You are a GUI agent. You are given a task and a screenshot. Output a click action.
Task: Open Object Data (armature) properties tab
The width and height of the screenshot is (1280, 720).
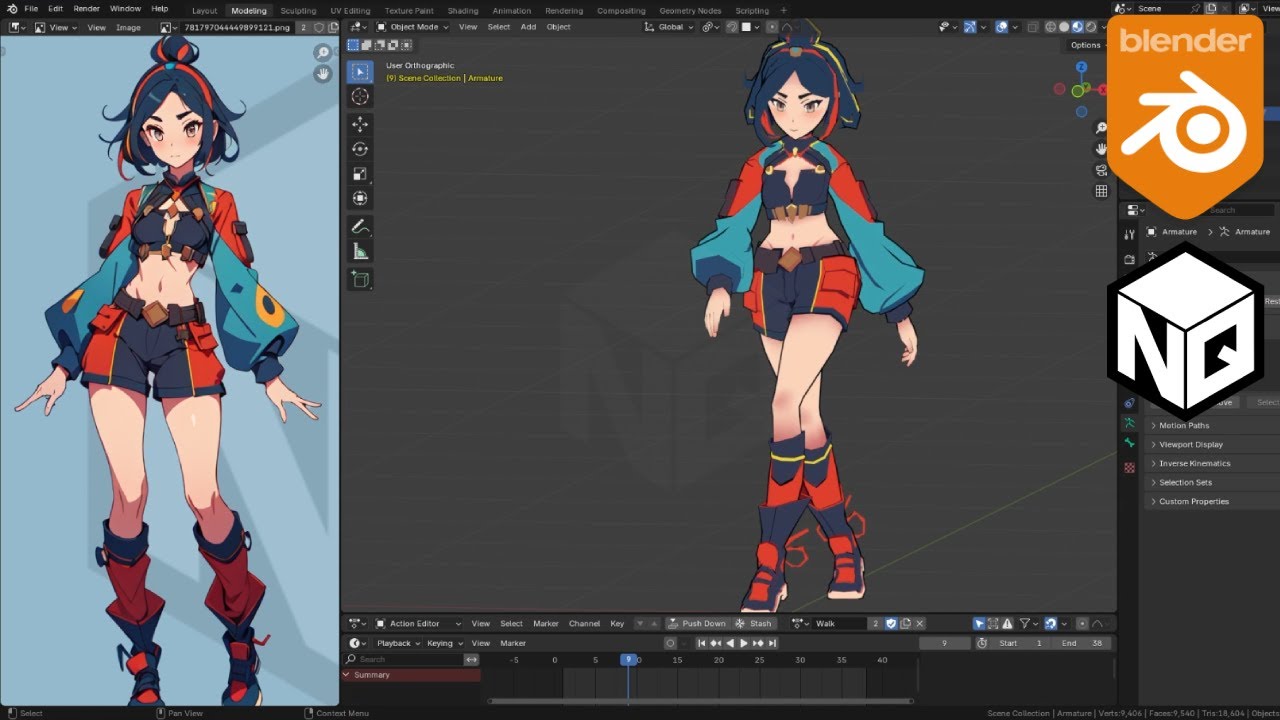(1129, 423)
